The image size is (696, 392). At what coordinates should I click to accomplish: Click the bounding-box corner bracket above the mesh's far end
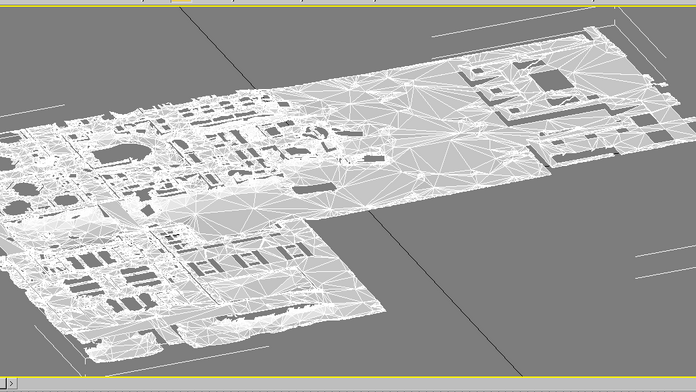615,22
